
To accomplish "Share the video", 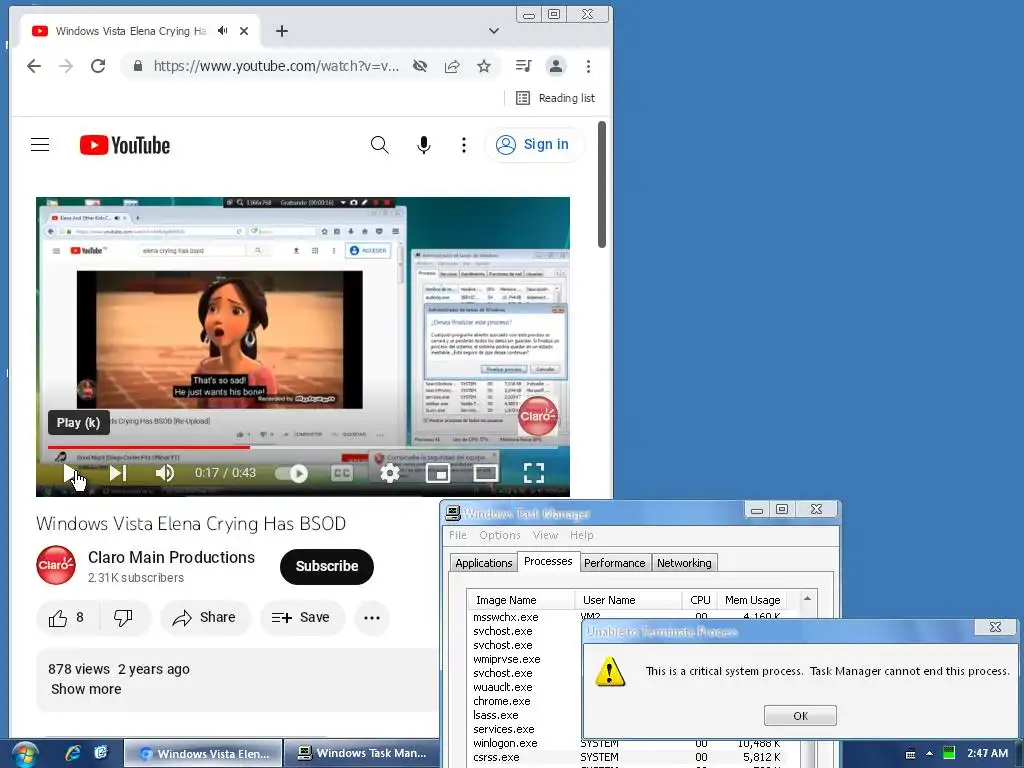I will 204,617.
